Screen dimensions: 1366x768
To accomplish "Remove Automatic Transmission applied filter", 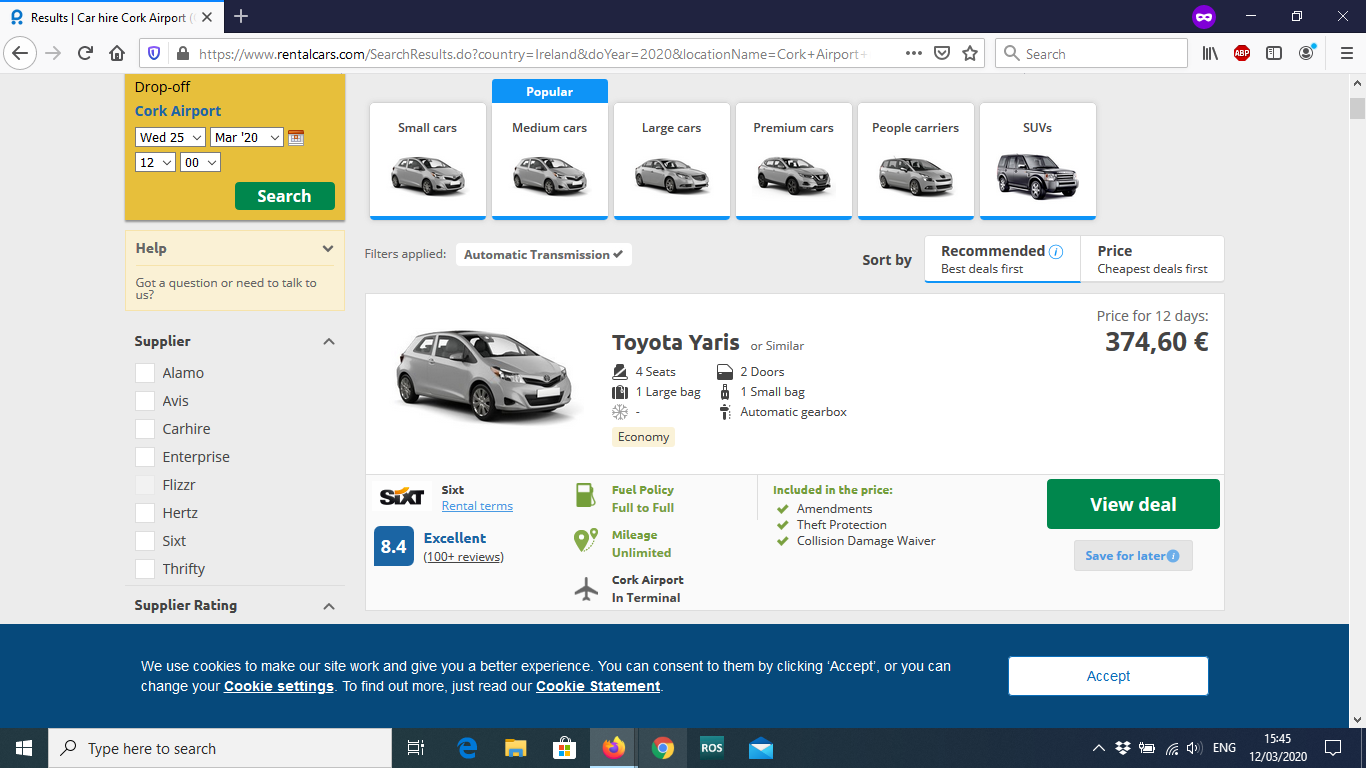I will (544, 255).
